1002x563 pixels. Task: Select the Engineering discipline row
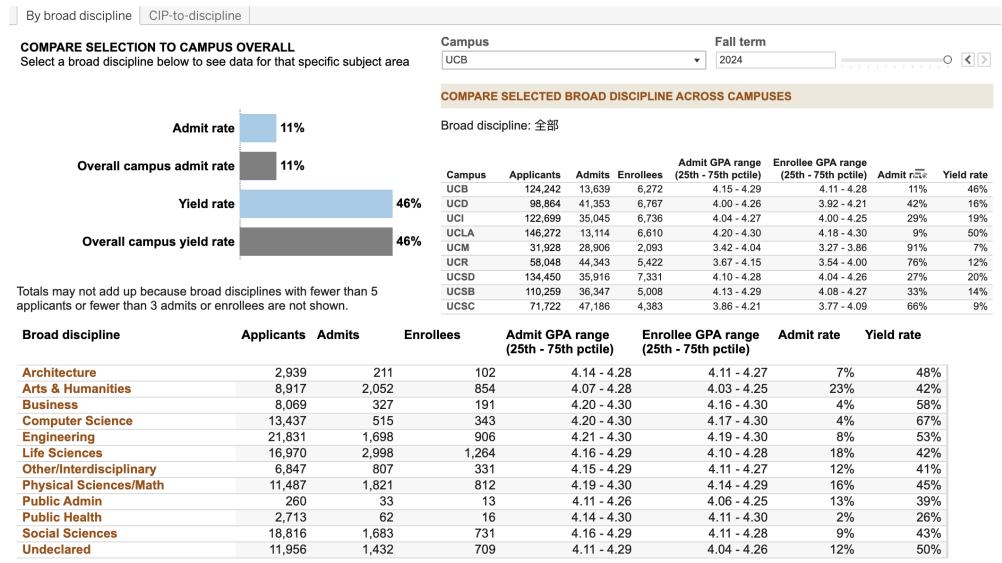(x=58, y=437)
